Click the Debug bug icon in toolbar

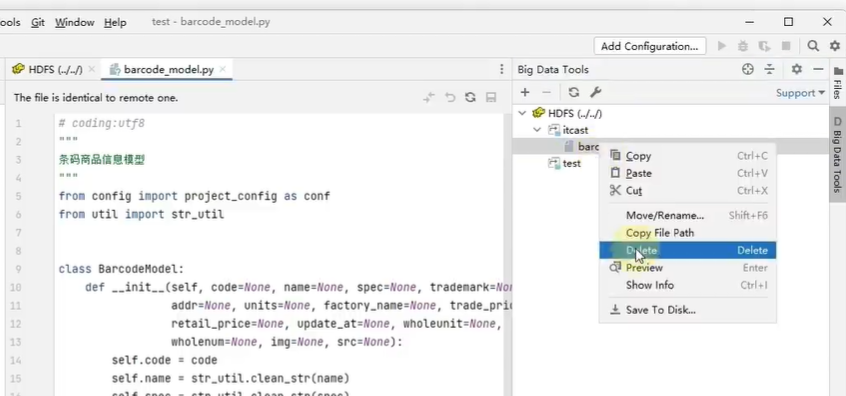coord(743,46)
